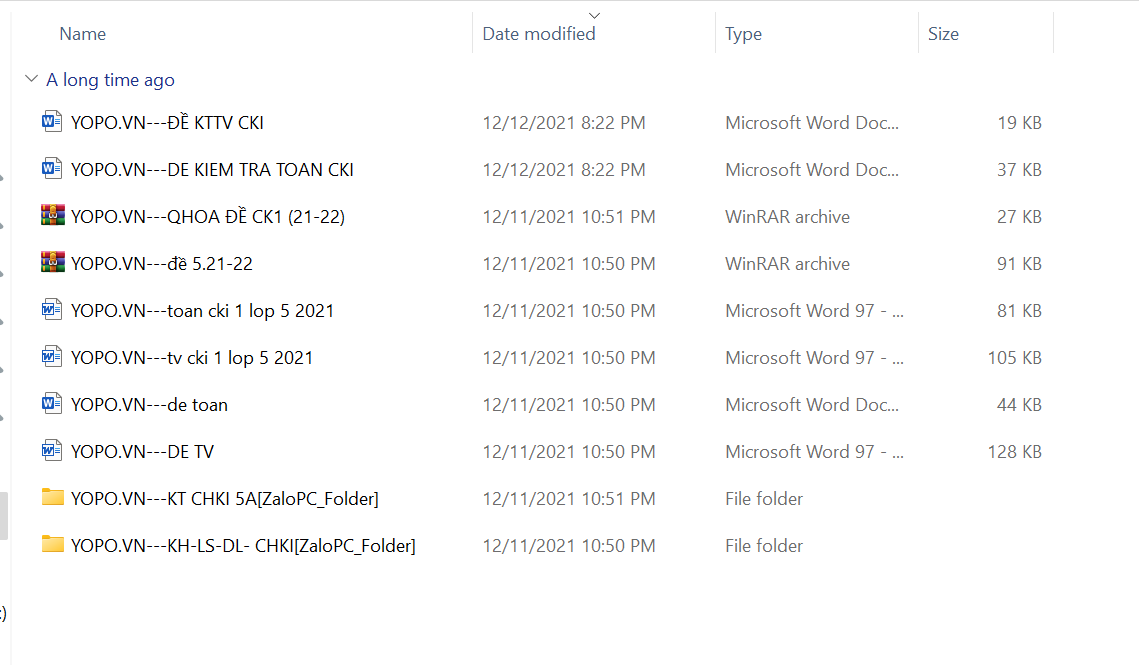Click Word icon of ĐỀ KTTV CKI file
The image size is (1139, 665).
[52, 123]
